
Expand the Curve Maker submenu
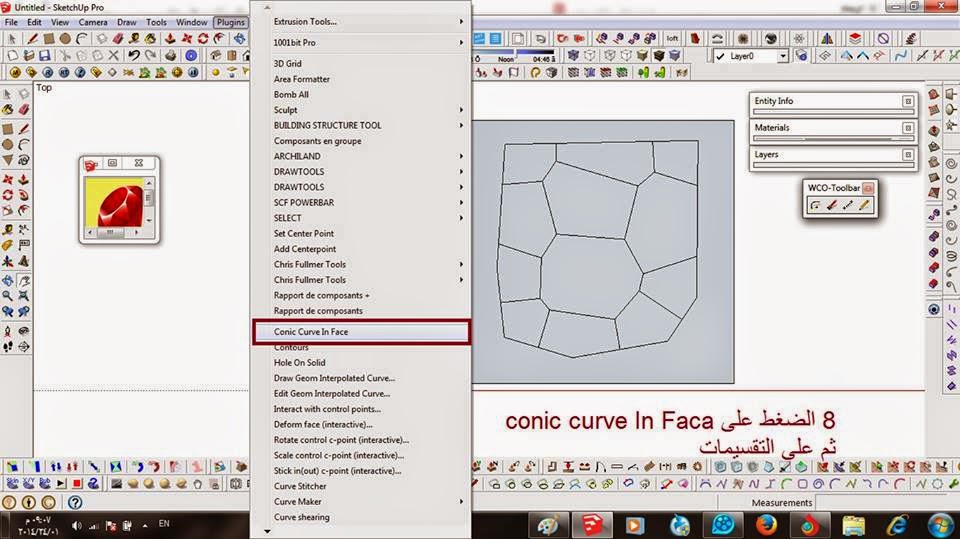(x=361, y=502)
